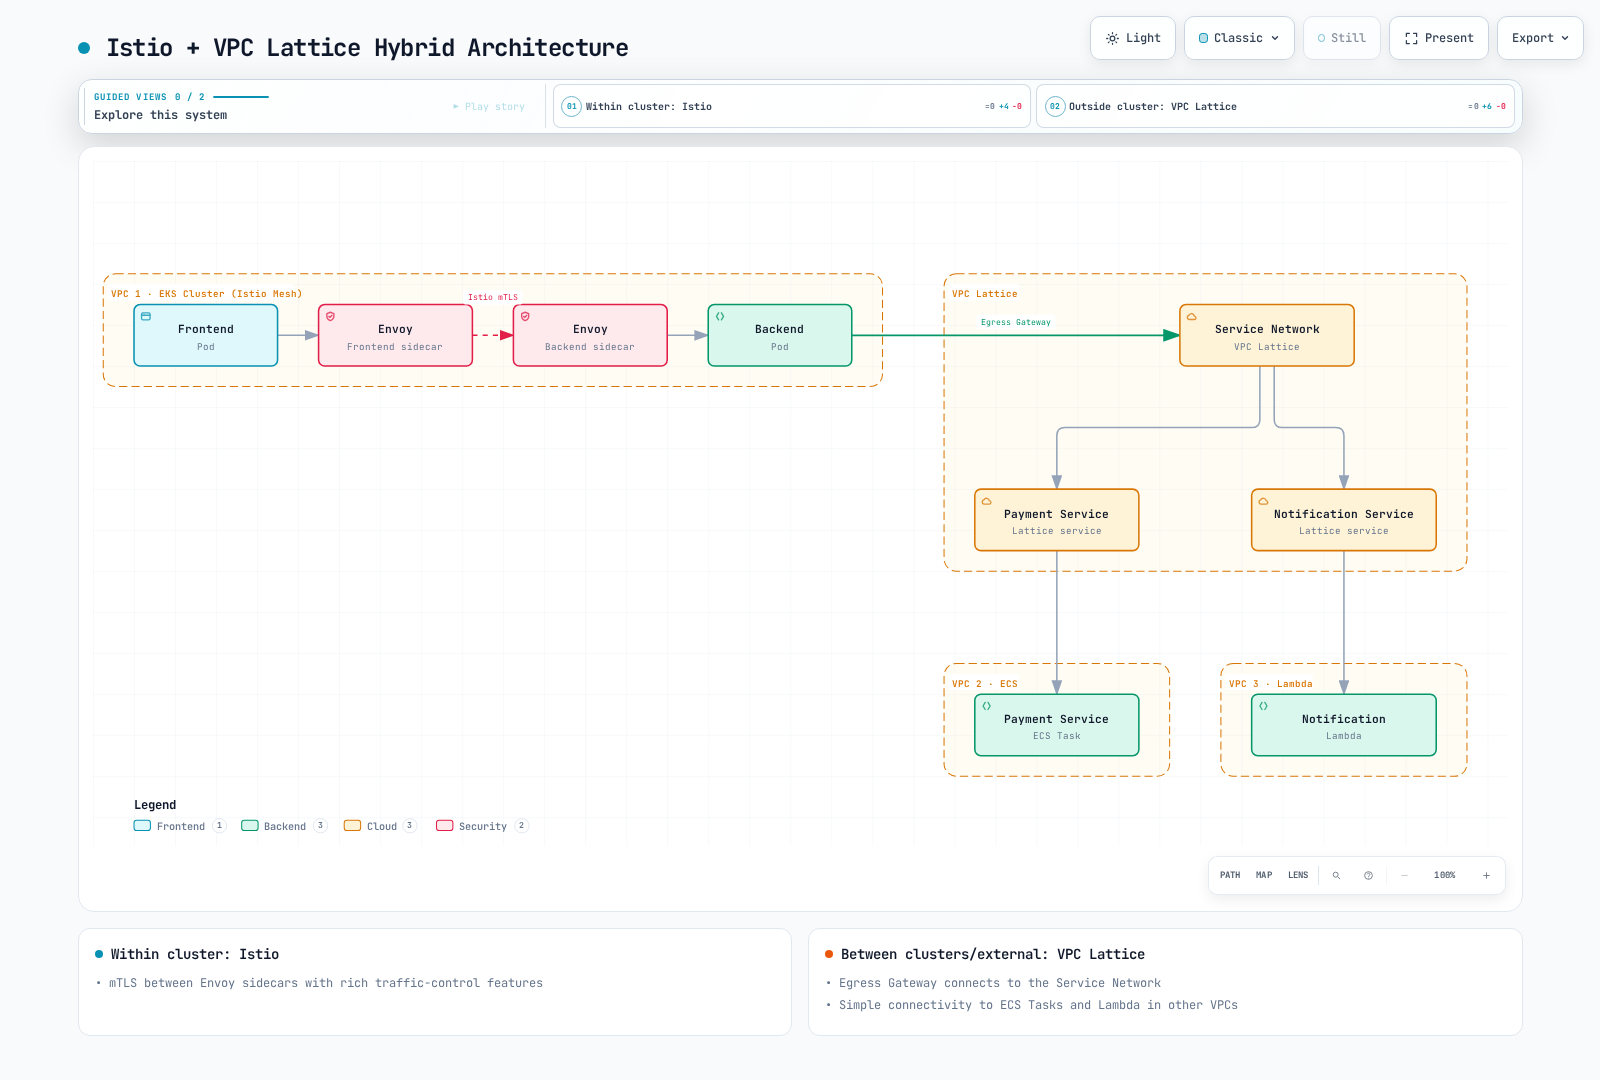This screenshot has width=1600, height=1080.
Task: Click Between clusters/external: VPC Lattice heading
Action: point(993,954)
